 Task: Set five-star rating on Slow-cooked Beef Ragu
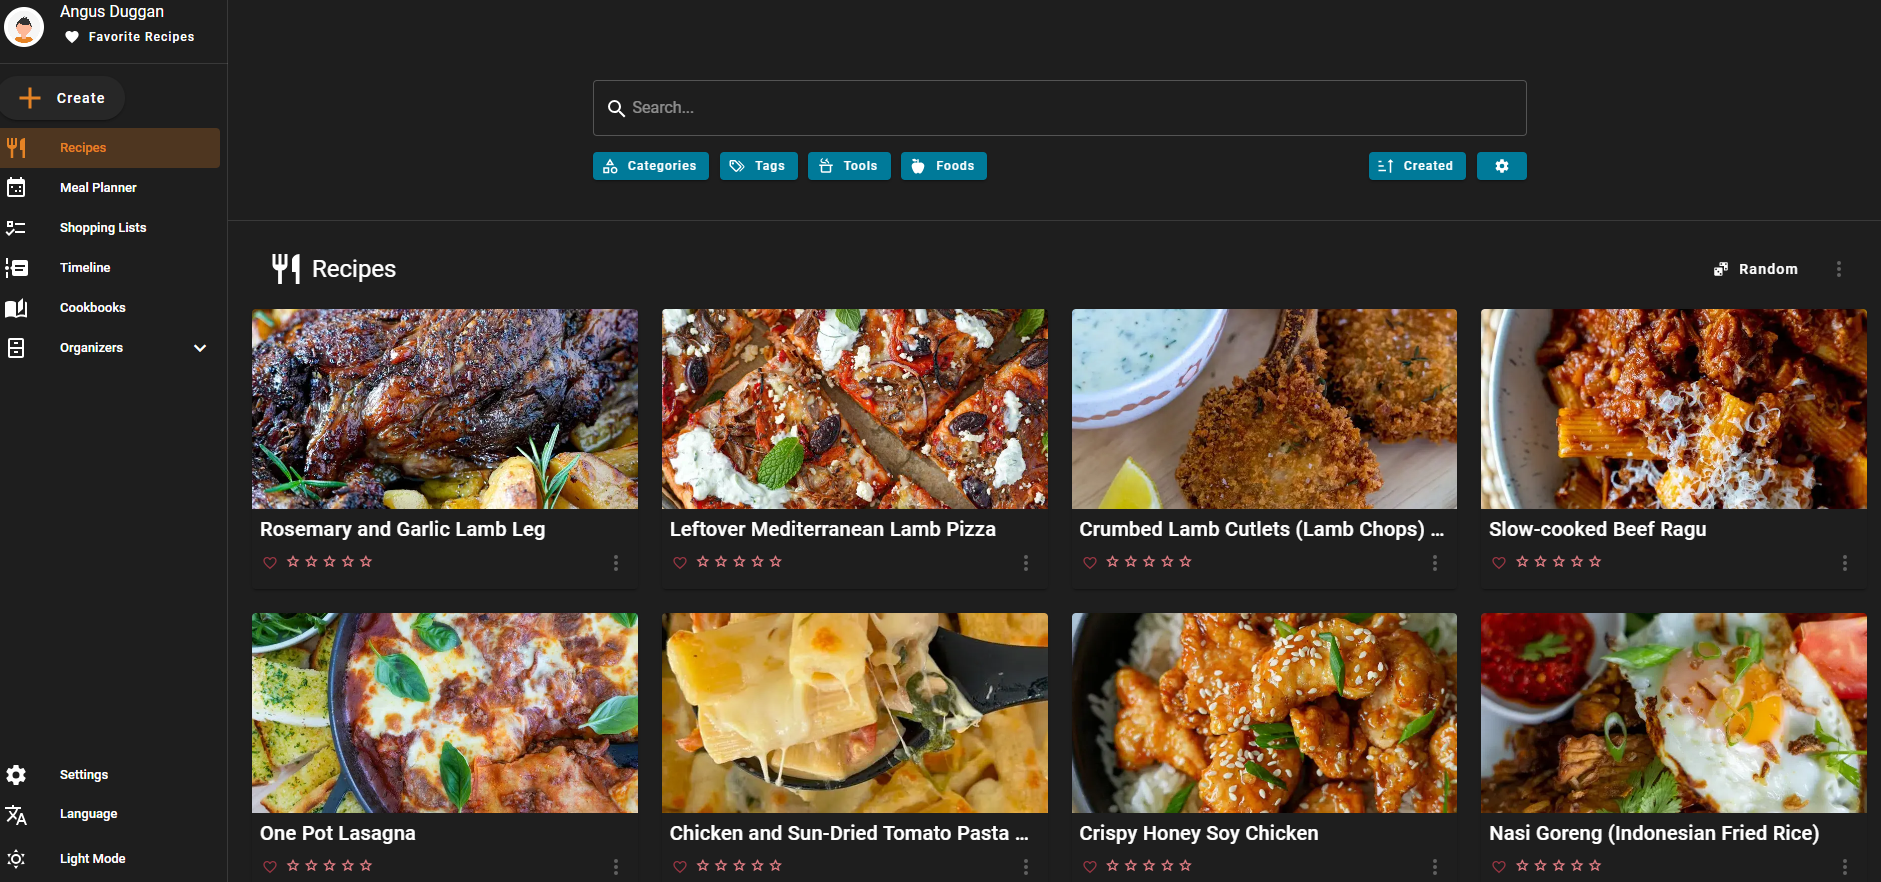click(x=1595, y=562)
